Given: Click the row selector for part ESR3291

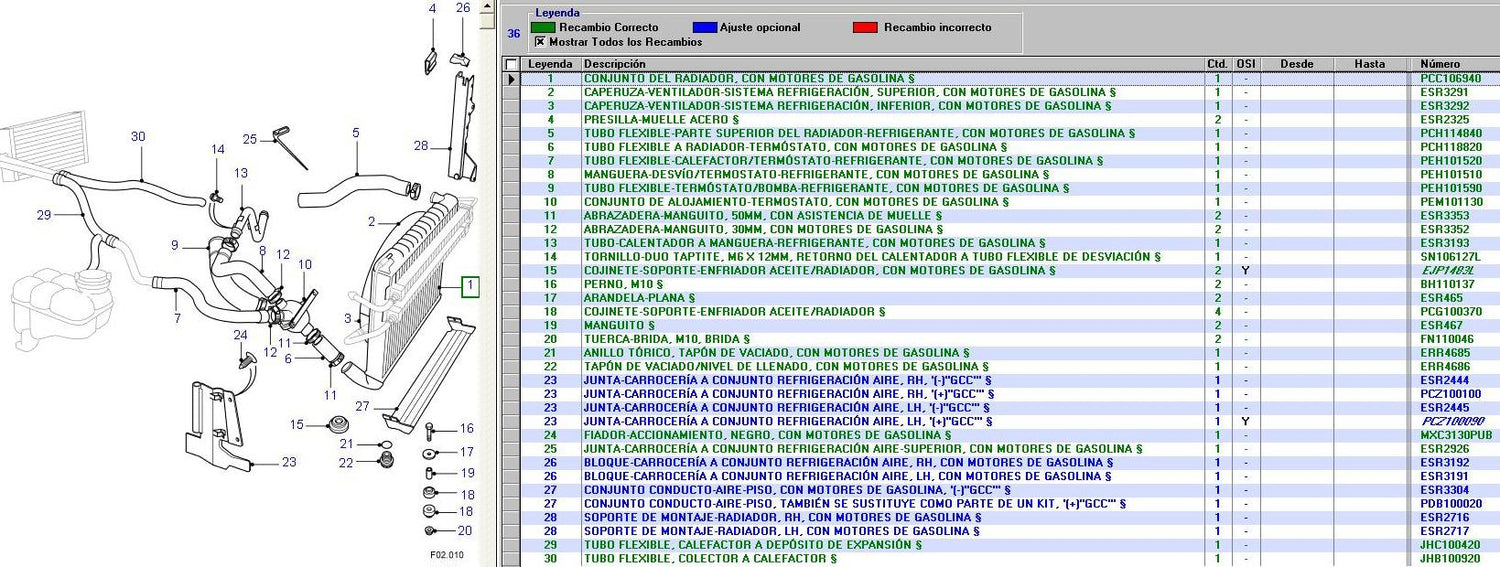Looking at the screenshot, I should click(511, 92).
